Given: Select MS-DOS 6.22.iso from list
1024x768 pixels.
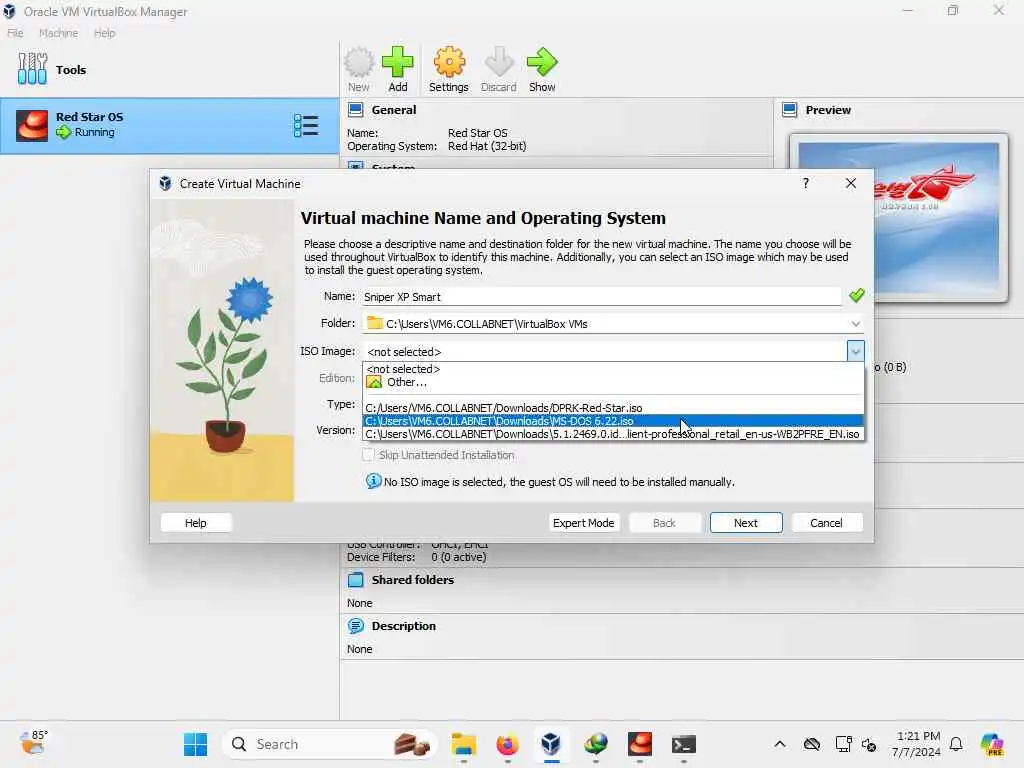Looking at the screenshot, I should tap(613, 421).
